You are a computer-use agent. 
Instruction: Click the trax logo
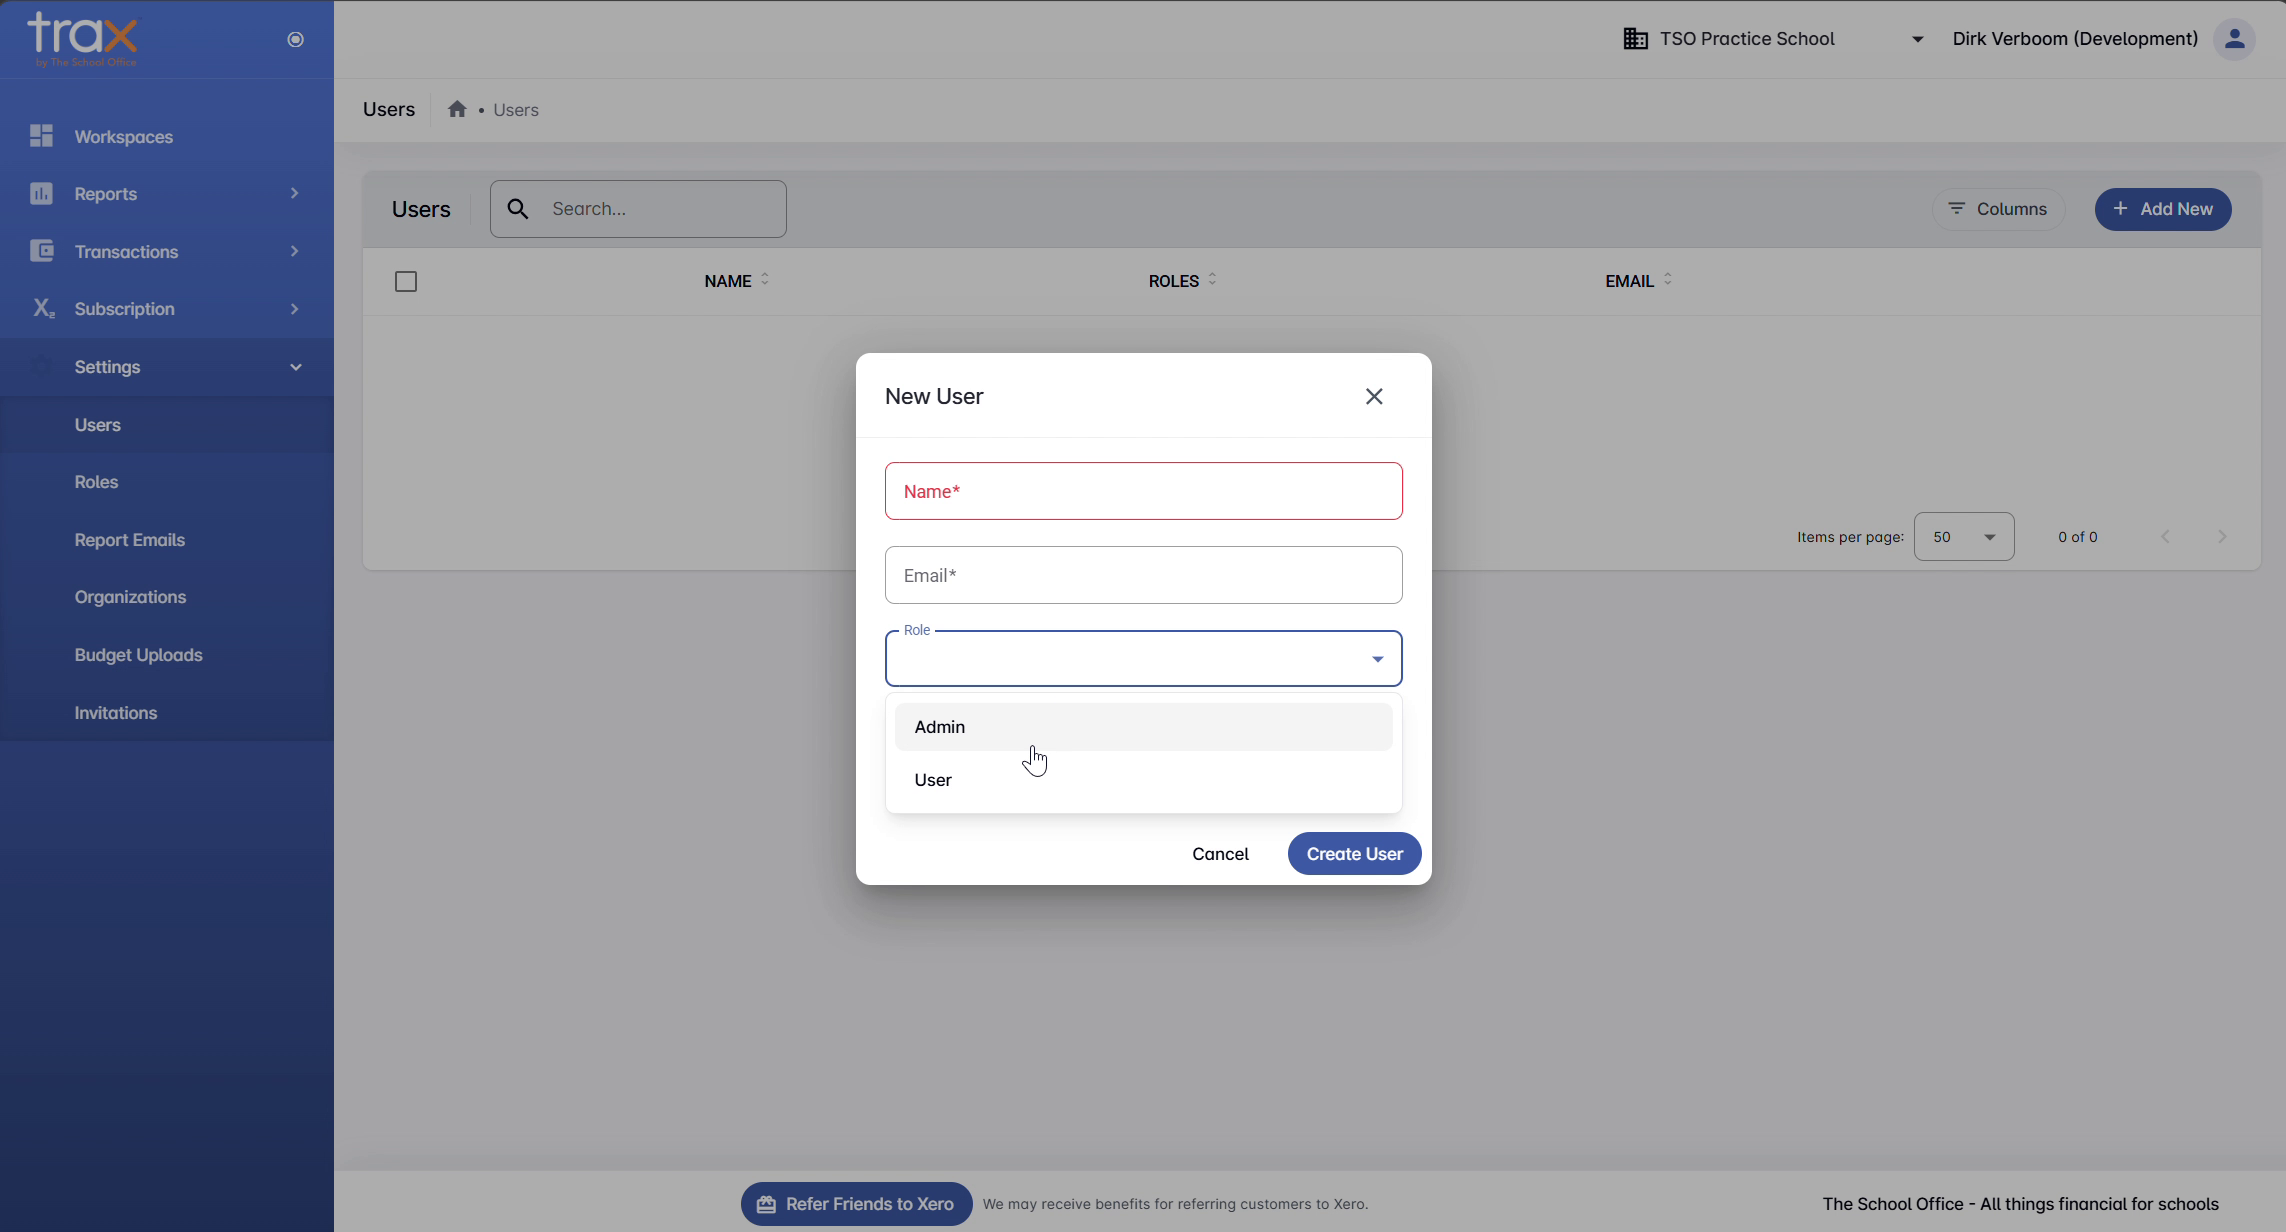point(82,39)
